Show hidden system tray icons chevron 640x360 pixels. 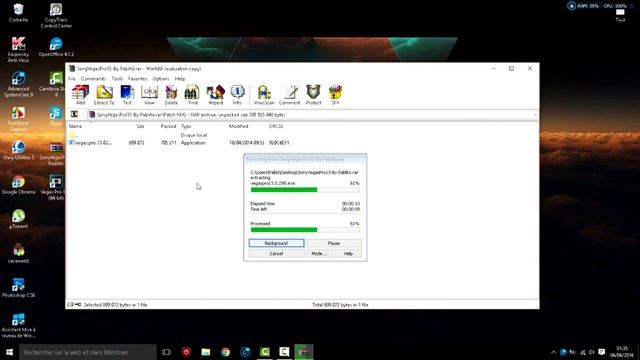click(x=553, y=352)
